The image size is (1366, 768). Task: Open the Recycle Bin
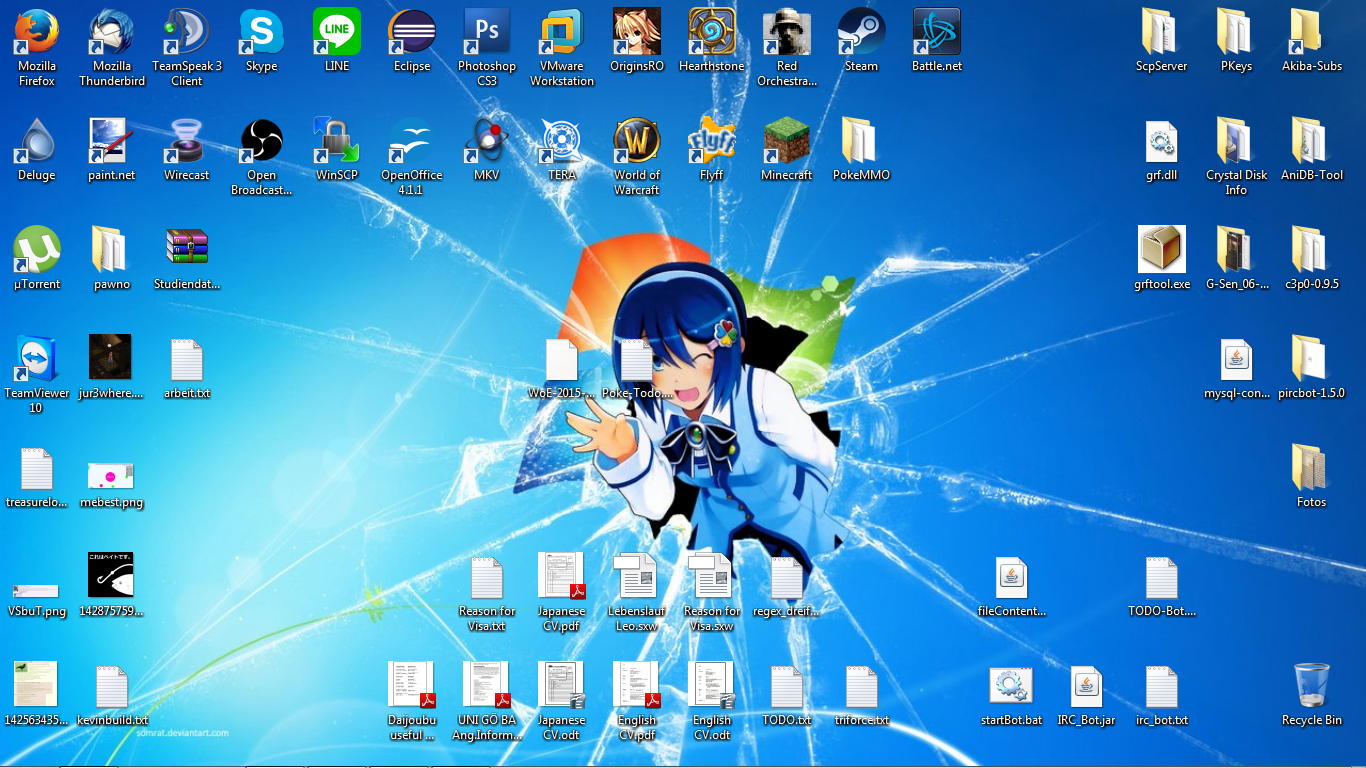[x=1312, y=687]
